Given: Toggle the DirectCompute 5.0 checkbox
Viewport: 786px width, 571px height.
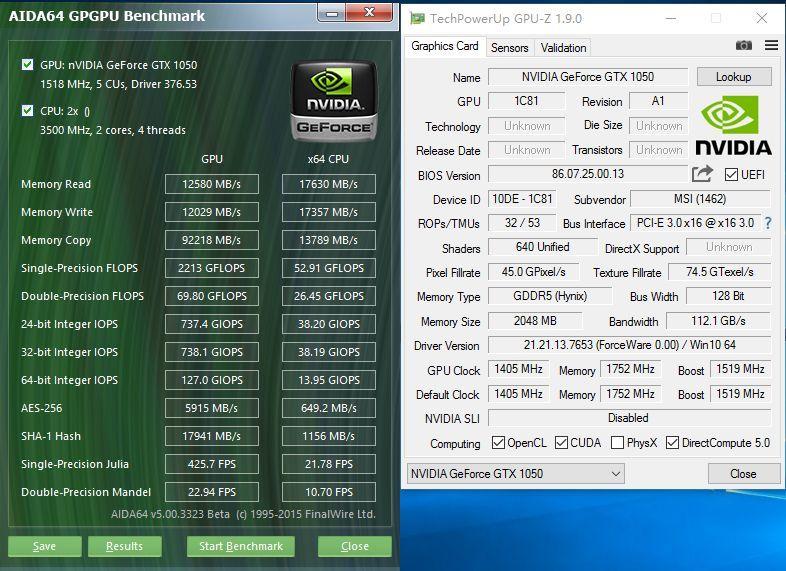Looking at the screenshot, I should pyautogui.click(x=672, y=443).
